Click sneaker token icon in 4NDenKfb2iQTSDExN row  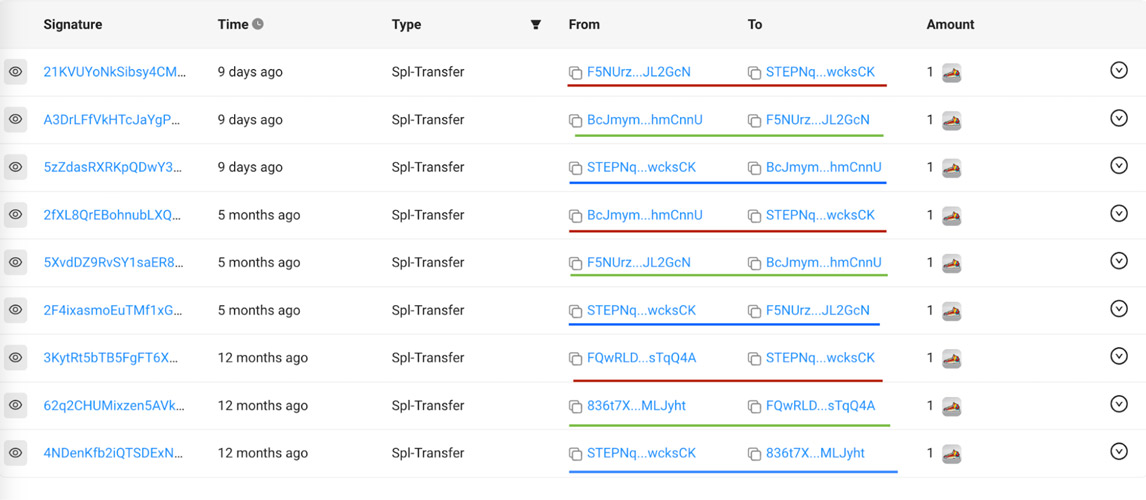[951, 453]
